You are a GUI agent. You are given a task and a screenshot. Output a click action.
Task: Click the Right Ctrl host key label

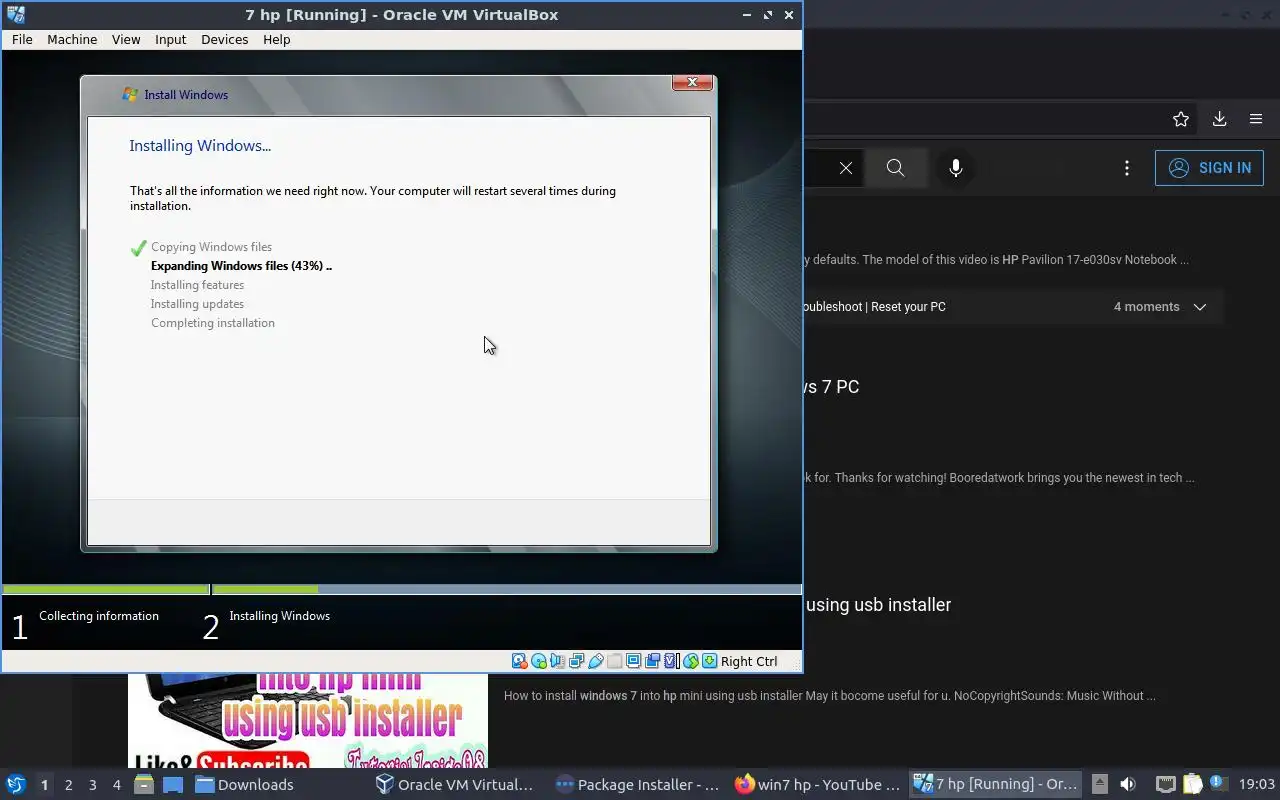coord(749,661)
